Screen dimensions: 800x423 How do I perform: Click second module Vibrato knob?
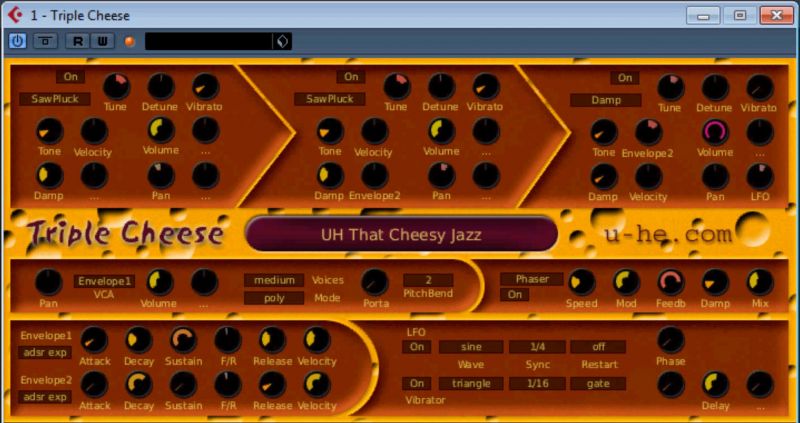[x=486, y=86]
